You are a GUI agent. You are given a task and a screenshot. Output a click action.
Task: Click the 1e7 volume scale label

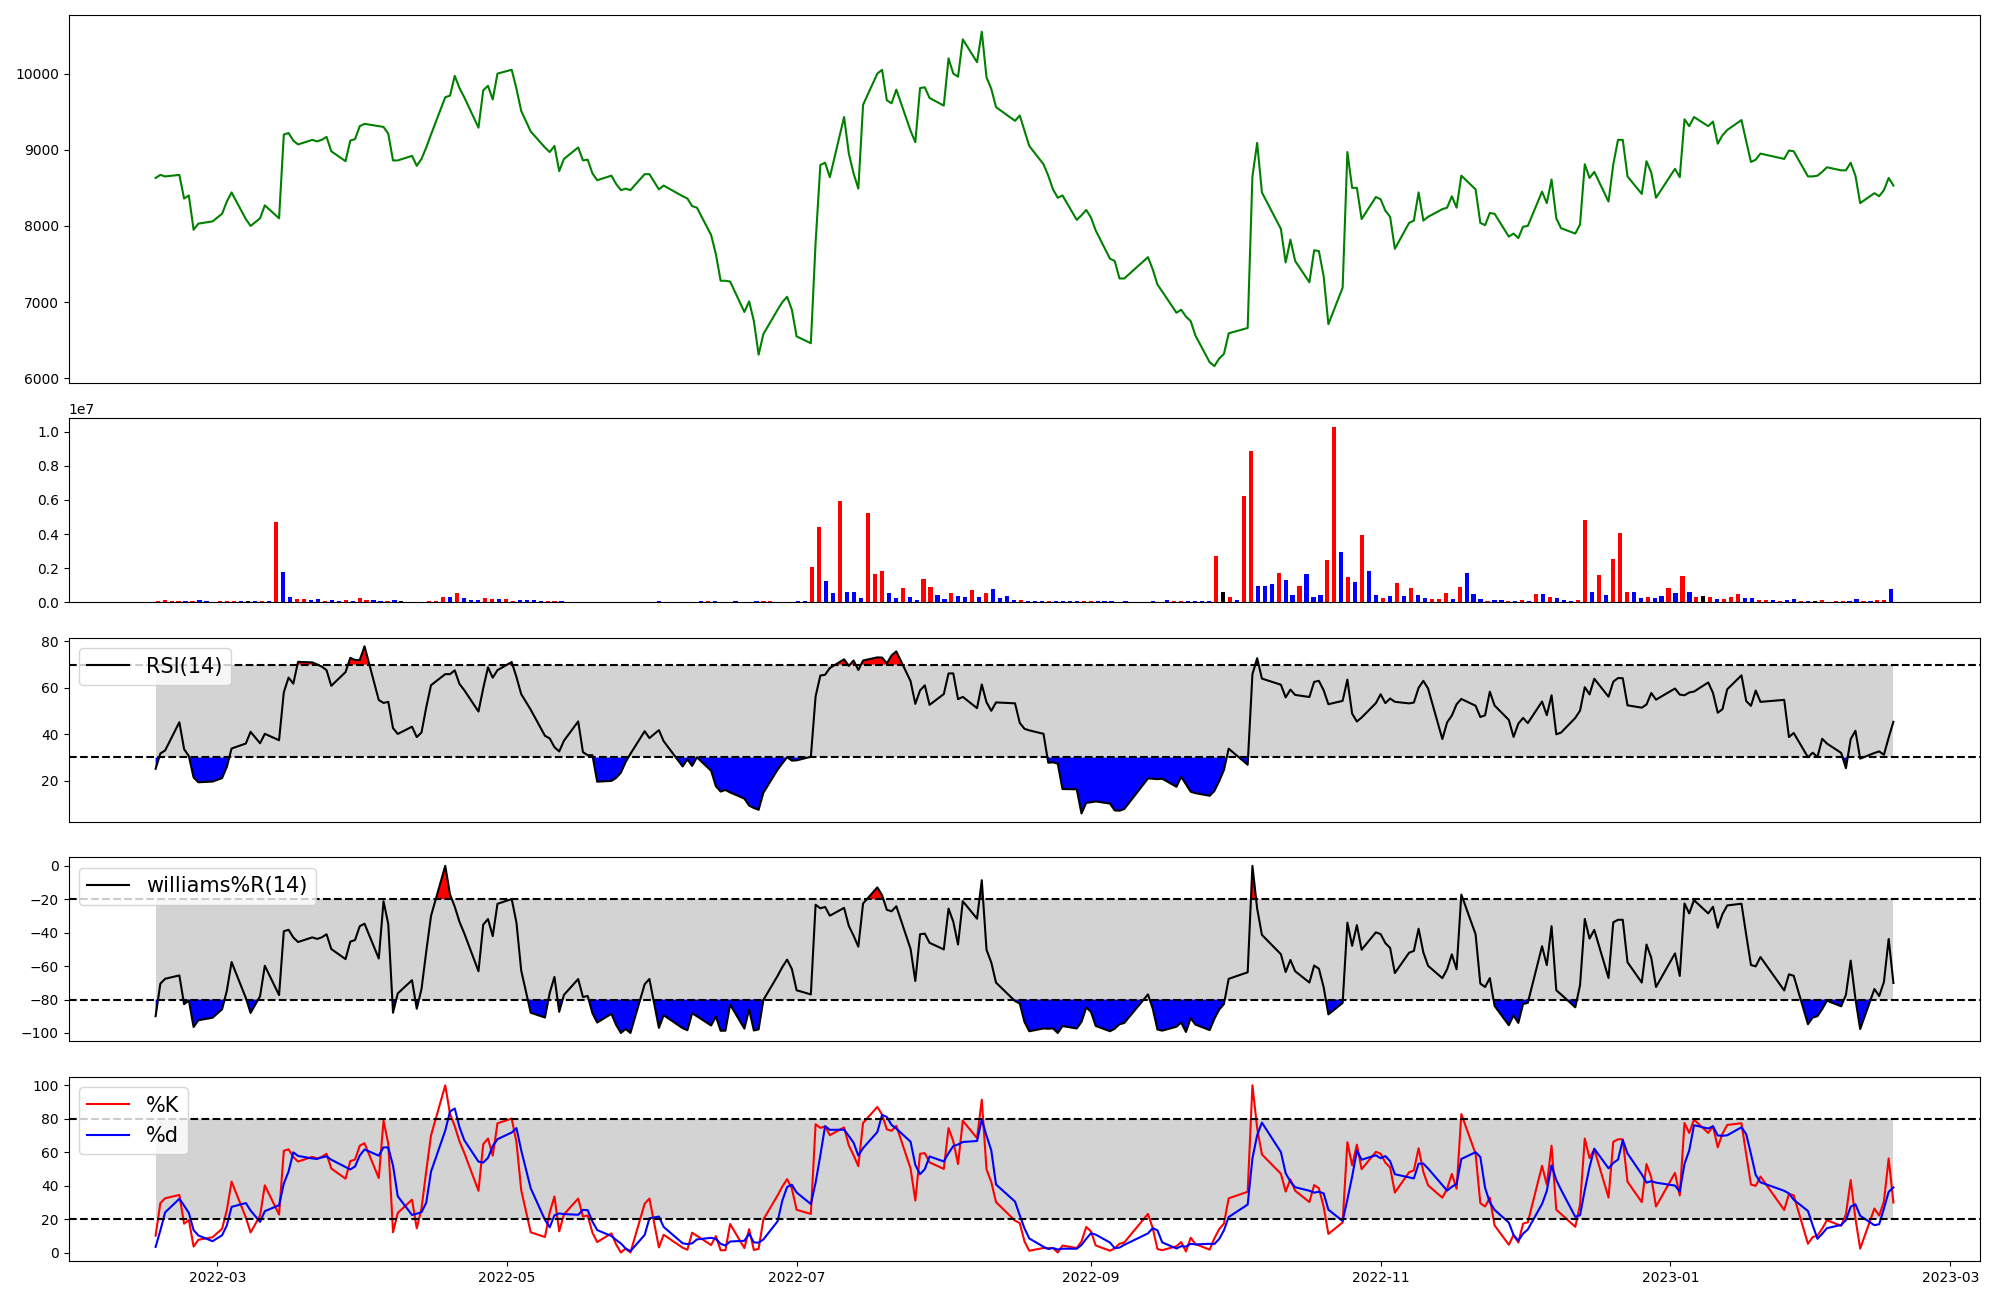tap(81, 410)
